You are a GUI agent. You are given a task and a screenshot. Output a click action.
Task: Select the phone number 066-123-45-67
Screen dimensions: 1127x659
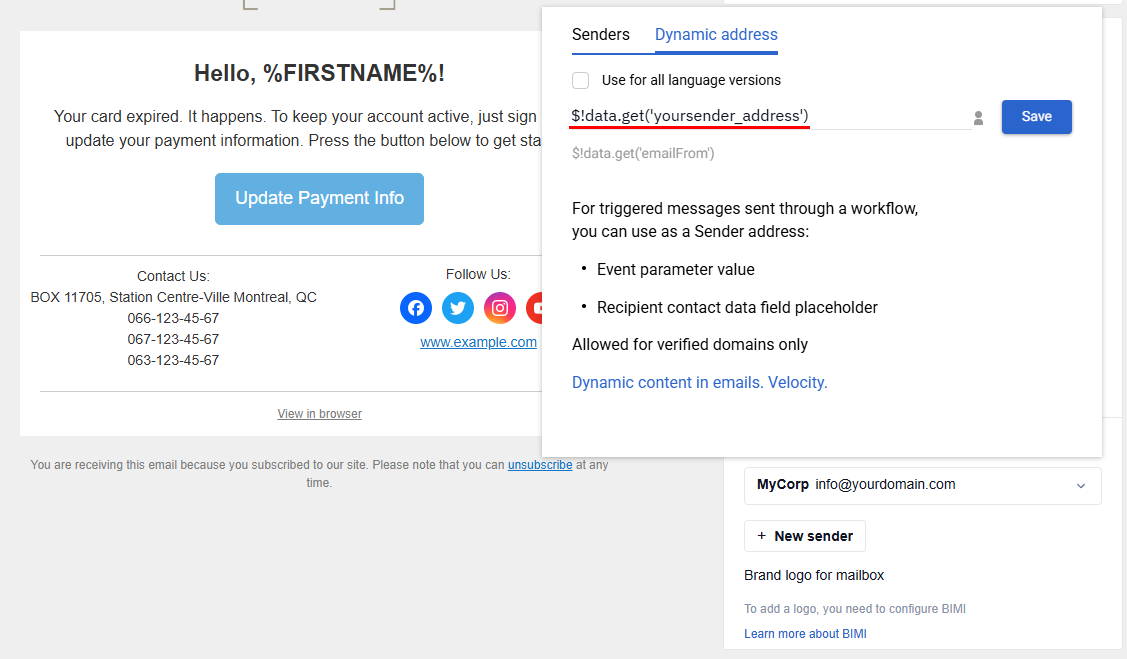[172, 317]
